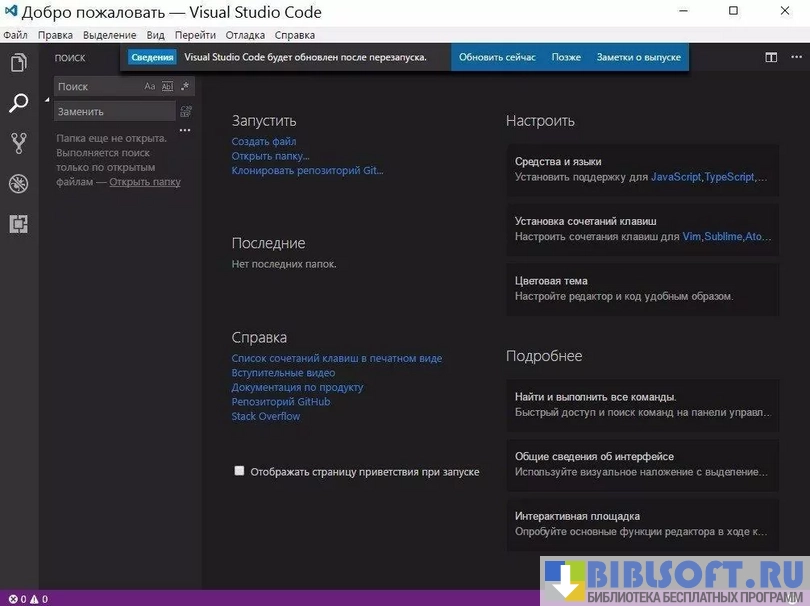Screen dimensions: 810x606
Task: Open the Файл menu
Action: click(x=15, y=35)
